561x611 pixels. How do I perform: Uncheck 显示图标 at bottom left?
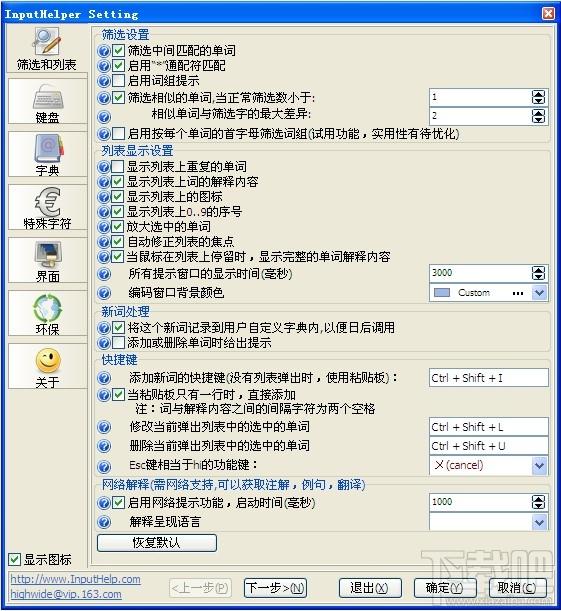click(14, 560)
